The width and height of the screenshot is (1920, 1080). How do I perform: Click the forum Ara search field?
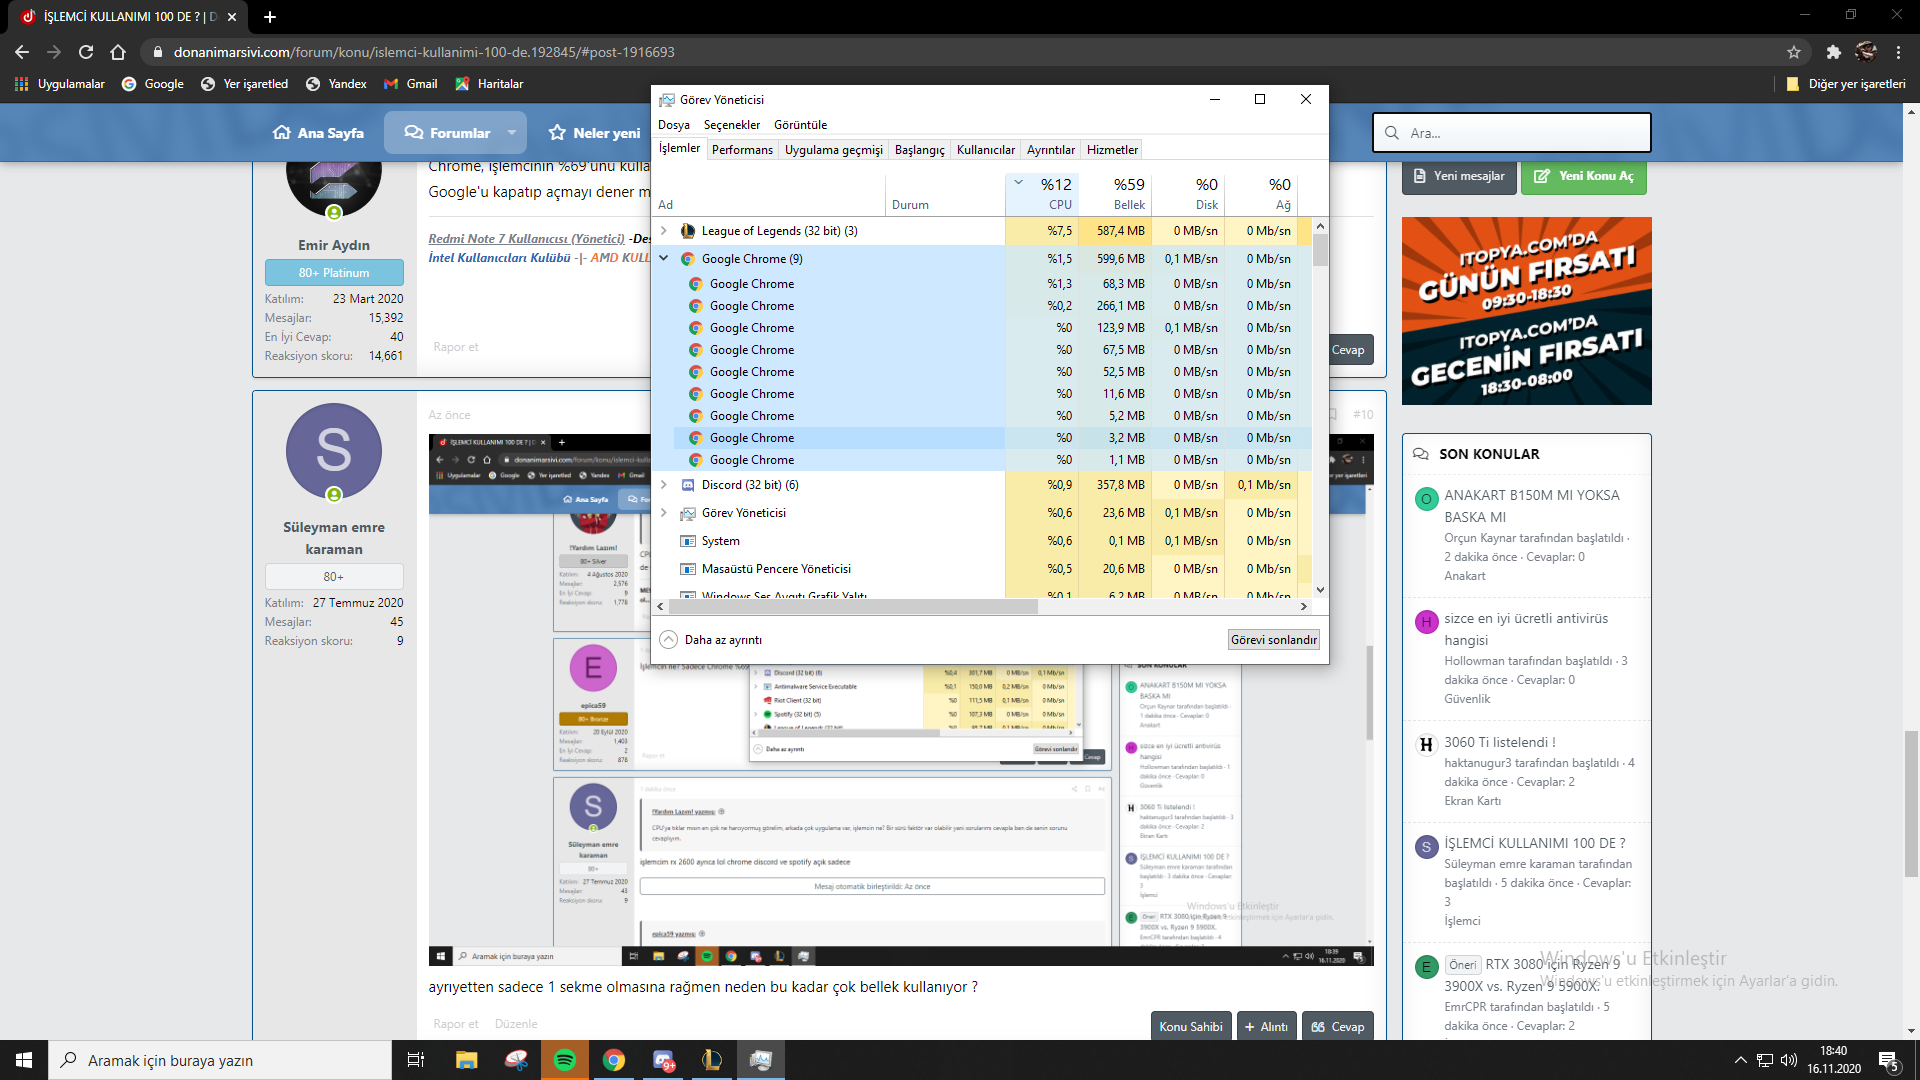click(x=1520, y=133)
